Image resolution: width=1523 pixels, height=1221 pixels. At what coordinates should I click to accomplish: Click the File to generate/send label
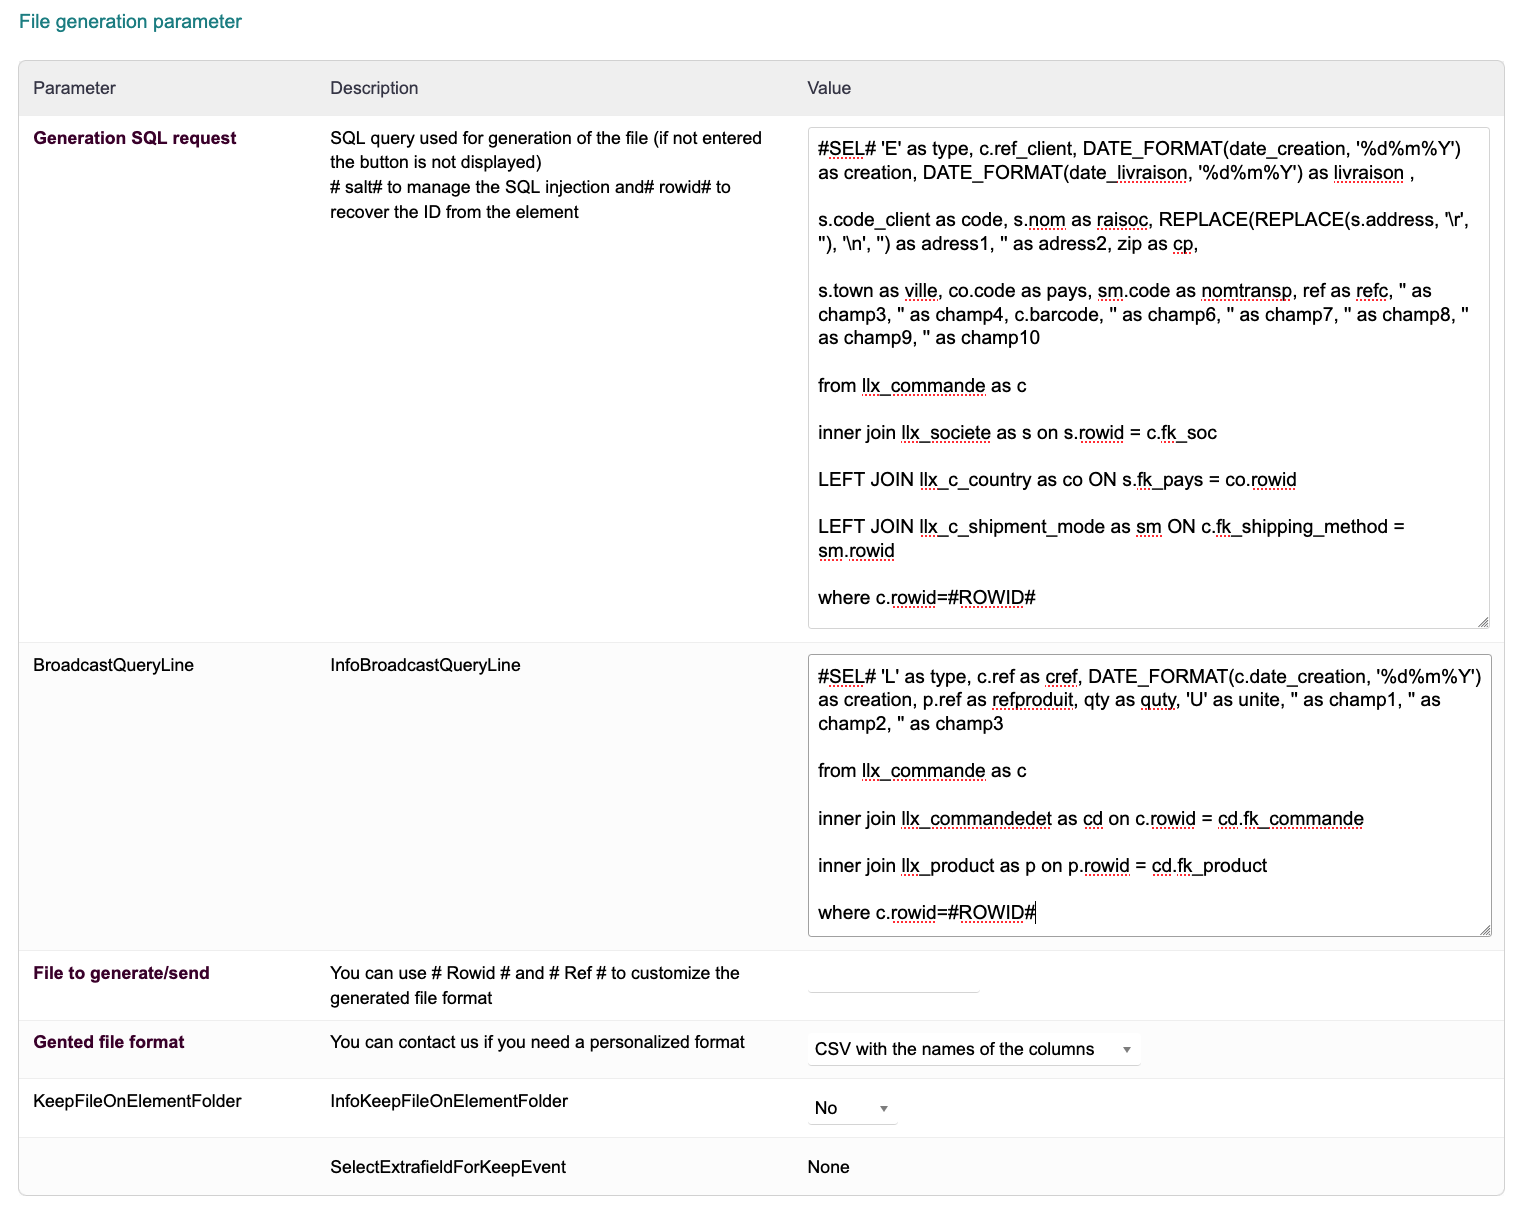click(x=121, y=973)
